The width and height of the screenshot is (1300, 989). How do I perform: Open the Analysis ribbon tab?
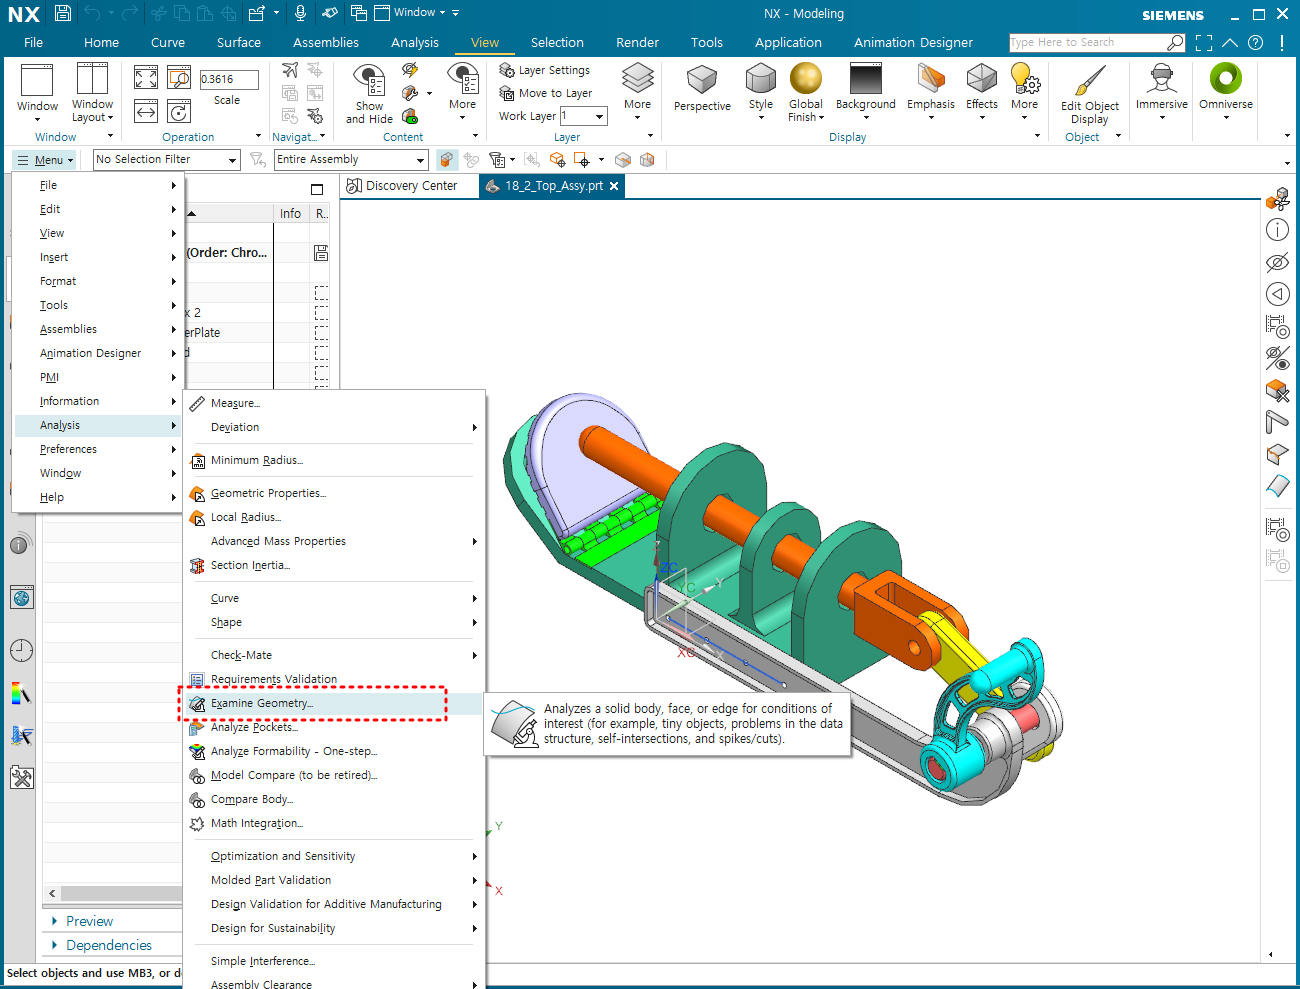(415, 42)
